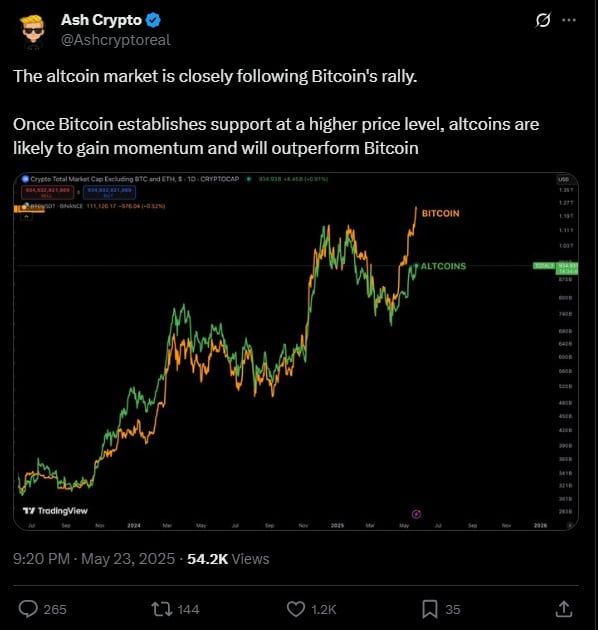Open the Ash Crypto display name link
The width and height of the screenshot is (598, 630).
[x=101, y=20]
